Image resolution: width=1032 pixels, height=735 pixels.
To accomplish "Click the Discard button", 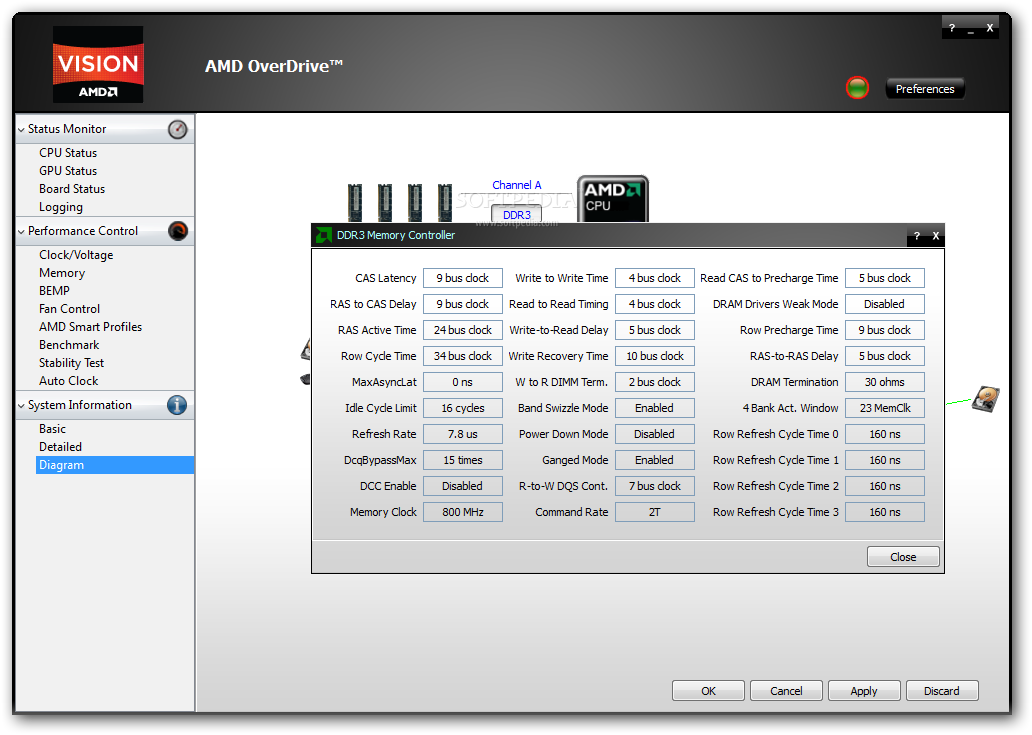I will (942, 691).
